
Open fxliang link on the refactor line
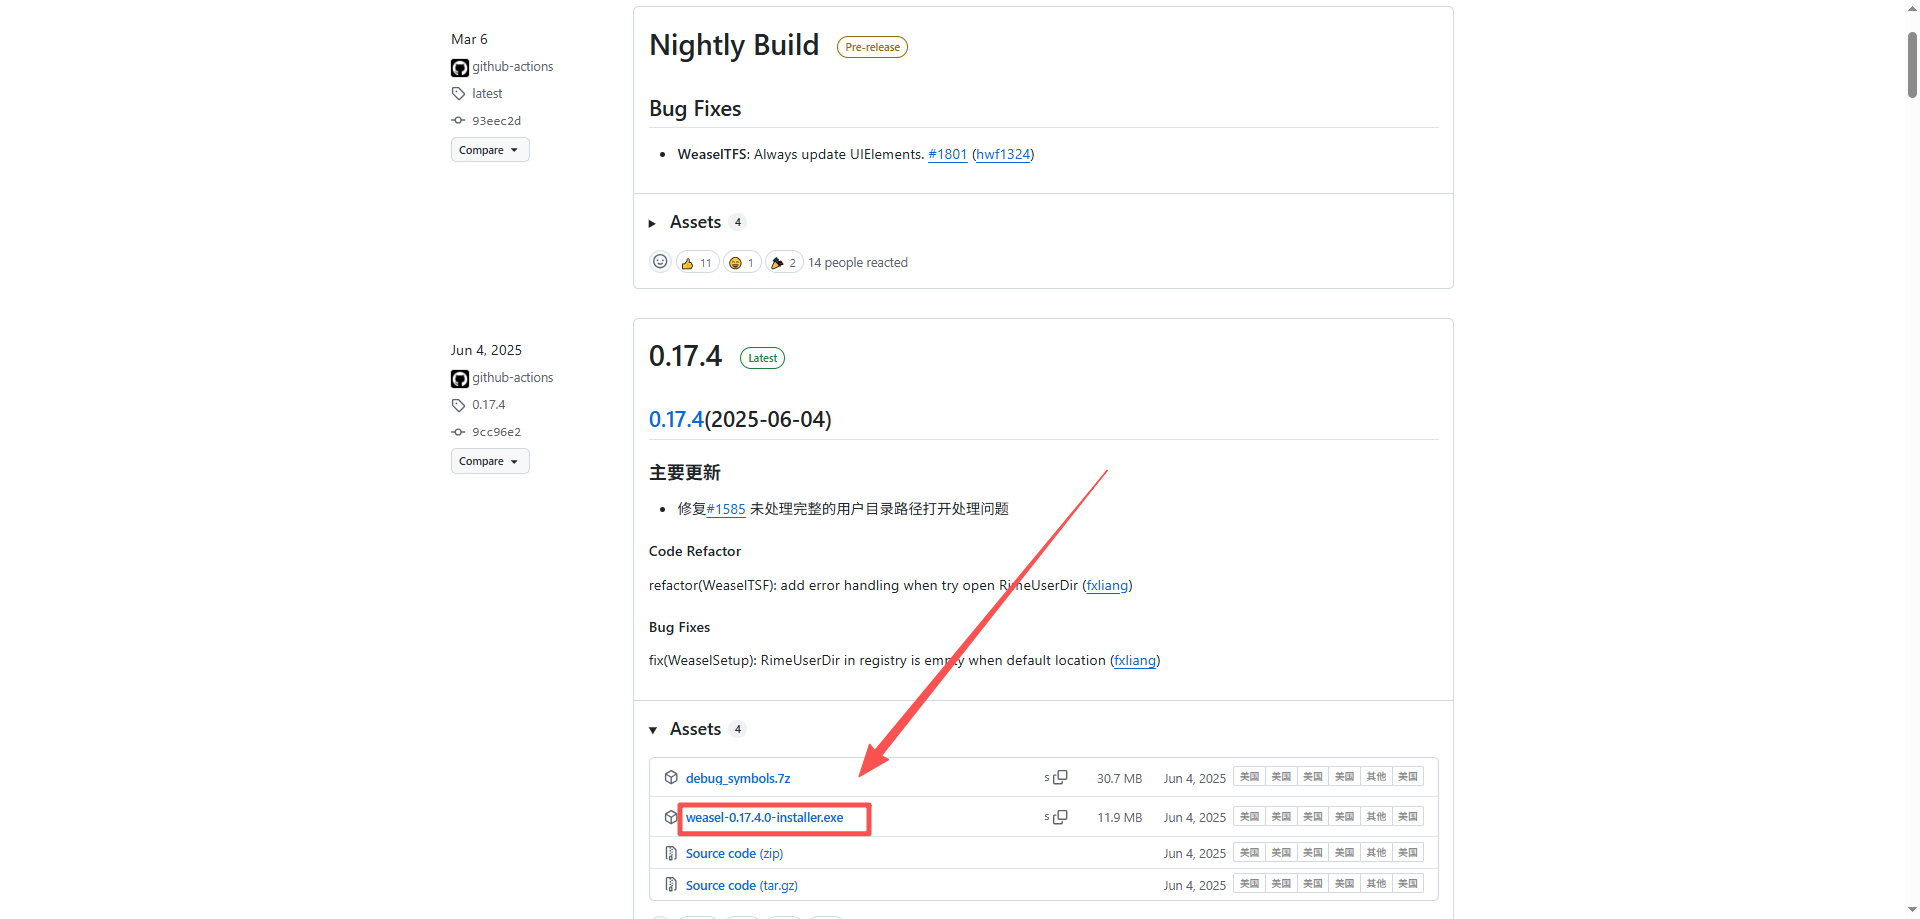pos(1107,585)
